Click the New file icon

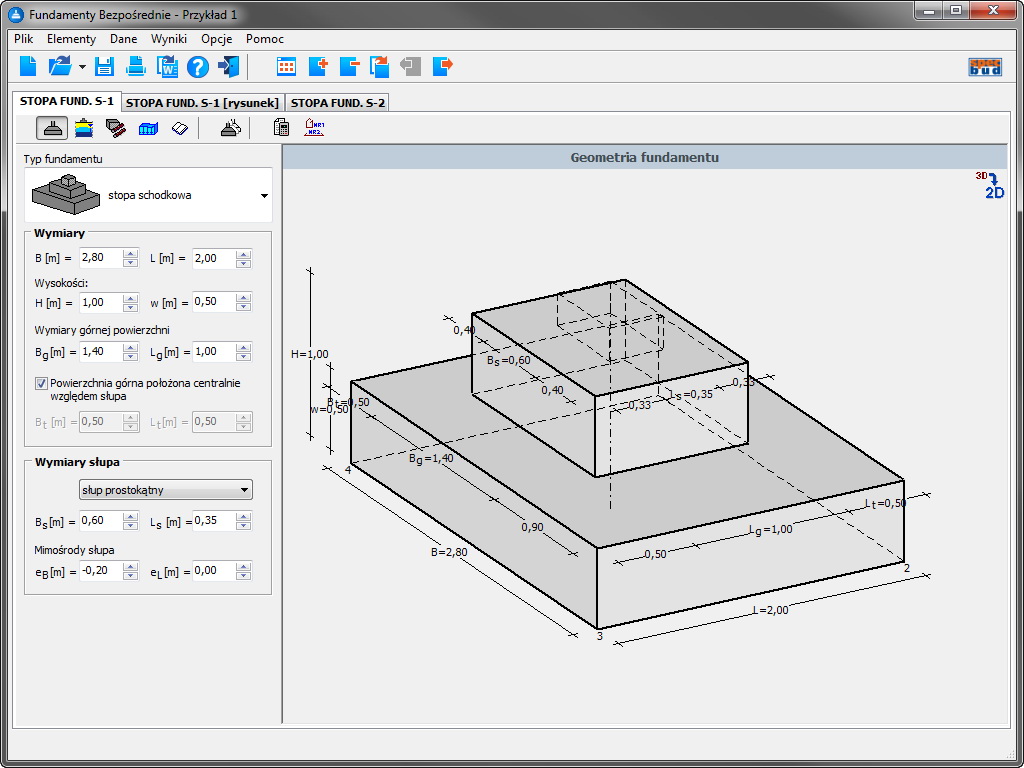29,67
